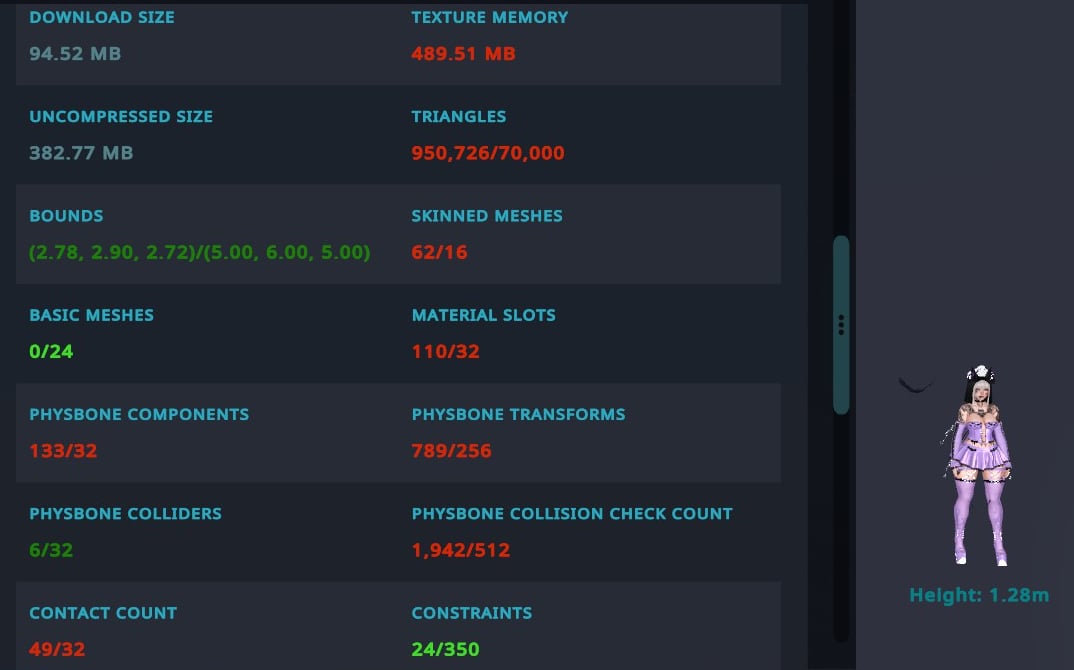Click the 6/32 physbone colliders value
The image size is (1074, 670).
(x=51, y=550)
